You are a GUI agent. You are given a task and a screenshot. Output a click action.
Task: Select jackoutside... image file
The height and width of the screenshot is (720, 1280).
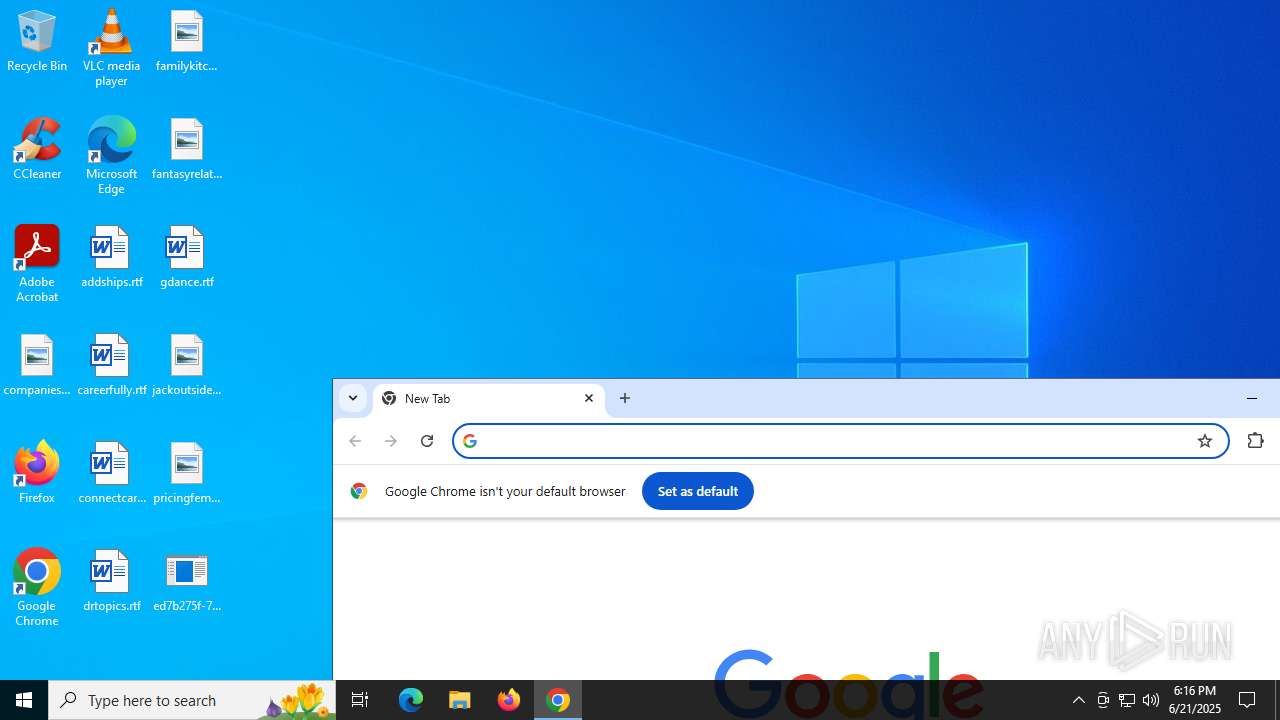(x=186, y=366)
